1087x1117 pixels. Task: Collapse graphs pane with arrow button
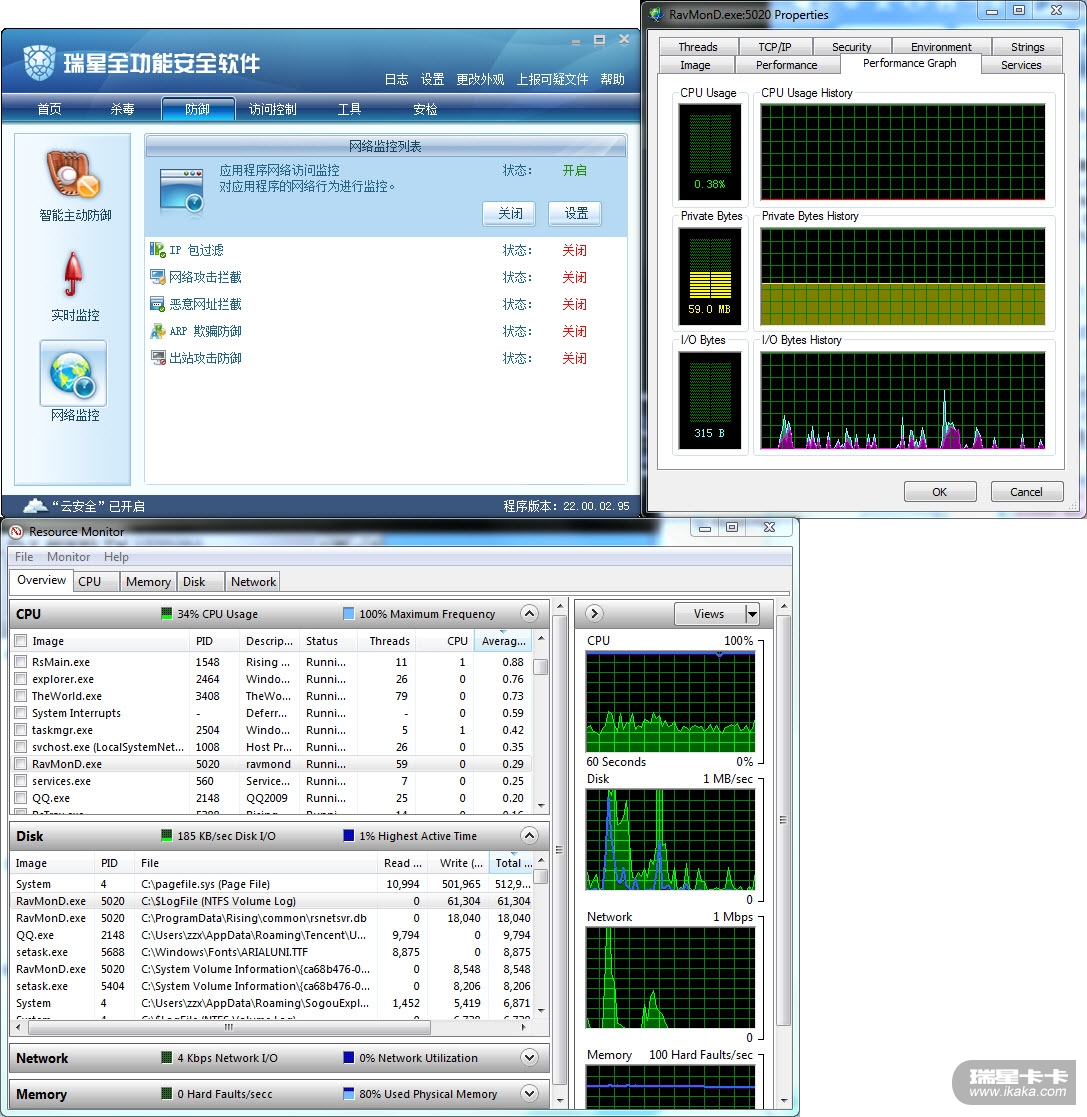pyautogui.click(x=594, y=613)
